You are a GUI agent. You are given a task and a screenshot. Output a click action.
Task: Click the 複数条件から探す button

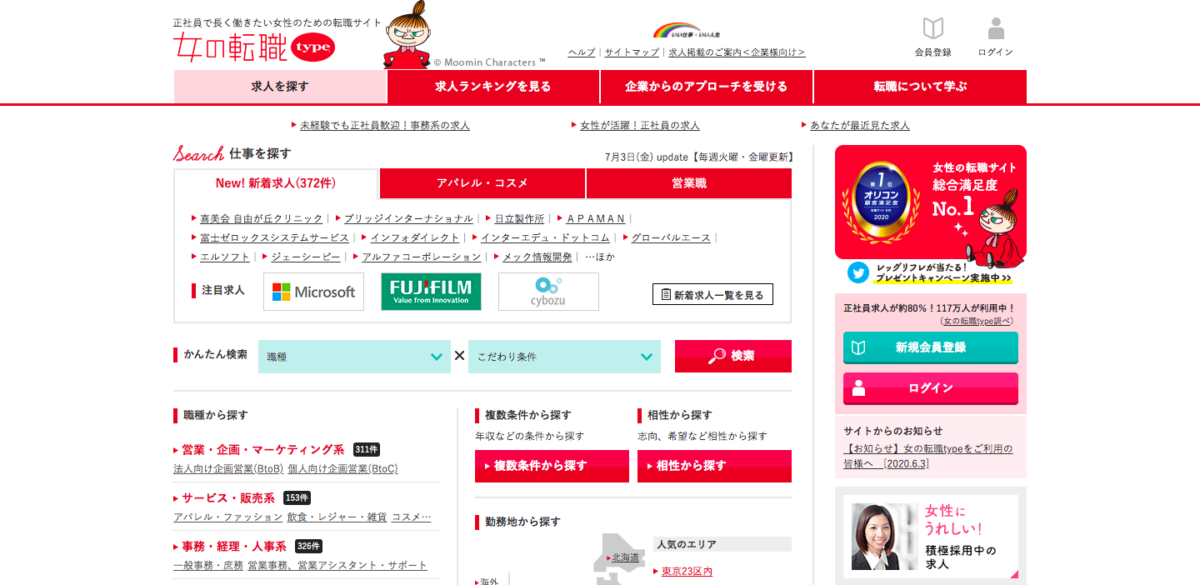click(x=551, y=466)
